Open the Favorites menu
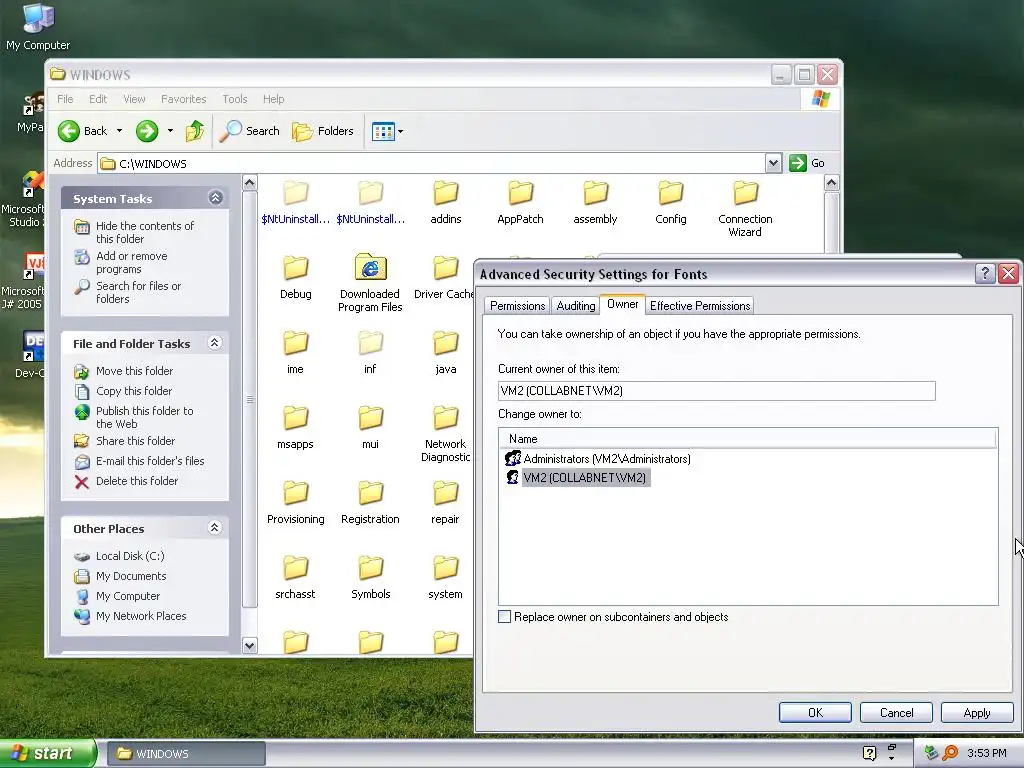The height and width of the screenshot is (768, 1024). click(184, 99)
